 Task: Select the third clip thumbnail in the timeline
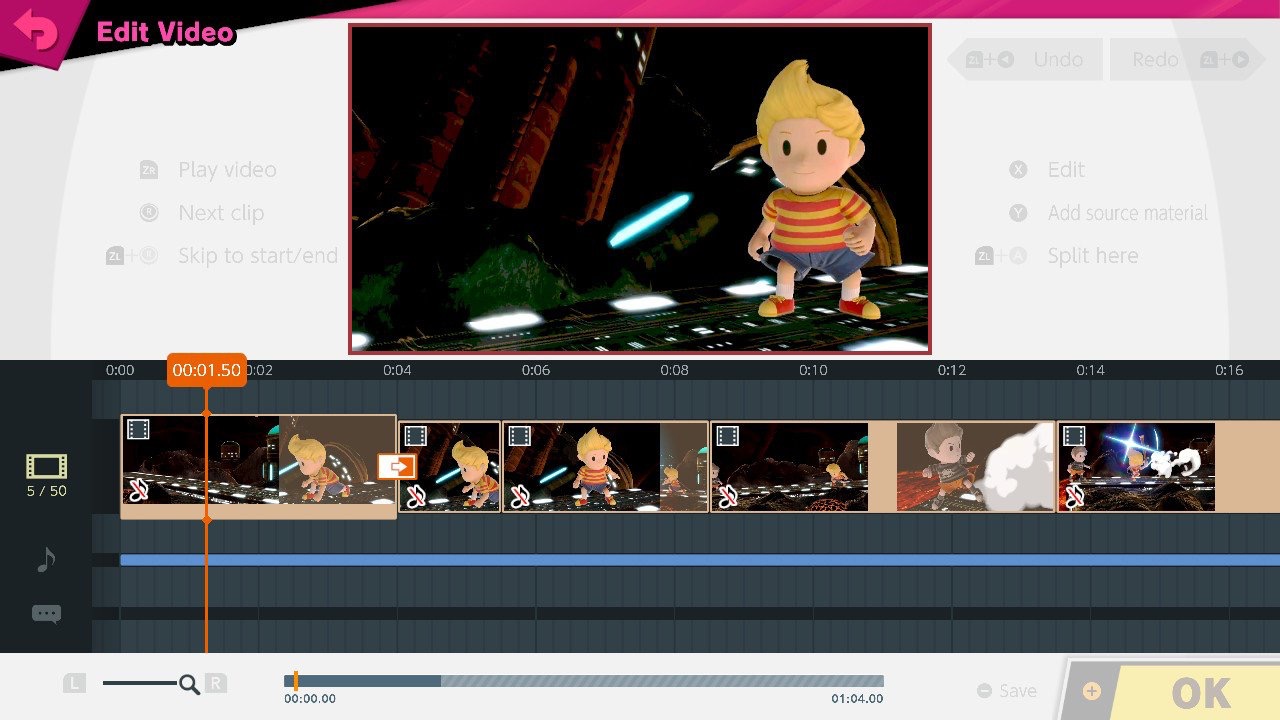(606, 466)
